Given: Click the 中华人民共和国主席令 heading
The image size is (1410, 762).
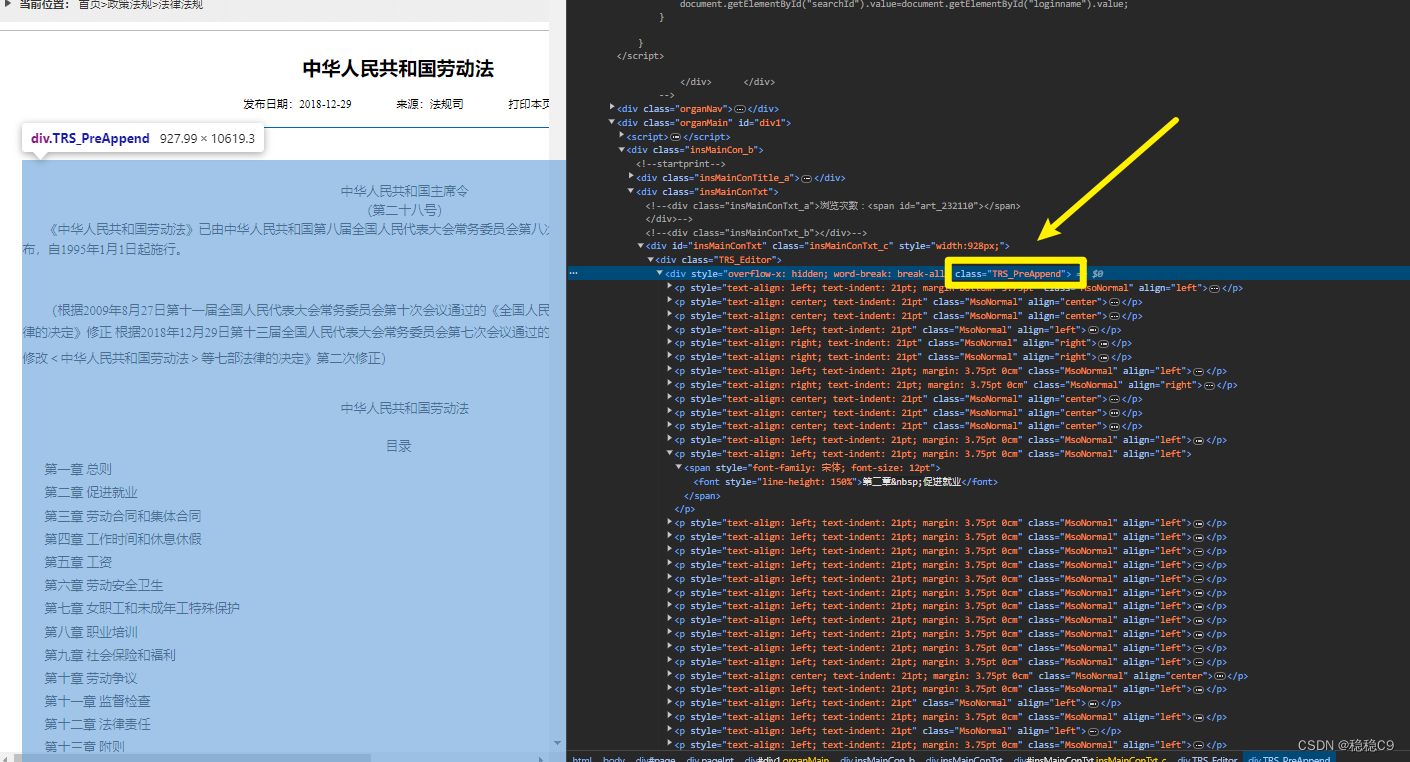Looking at the screenshot, I should point(405,191).
